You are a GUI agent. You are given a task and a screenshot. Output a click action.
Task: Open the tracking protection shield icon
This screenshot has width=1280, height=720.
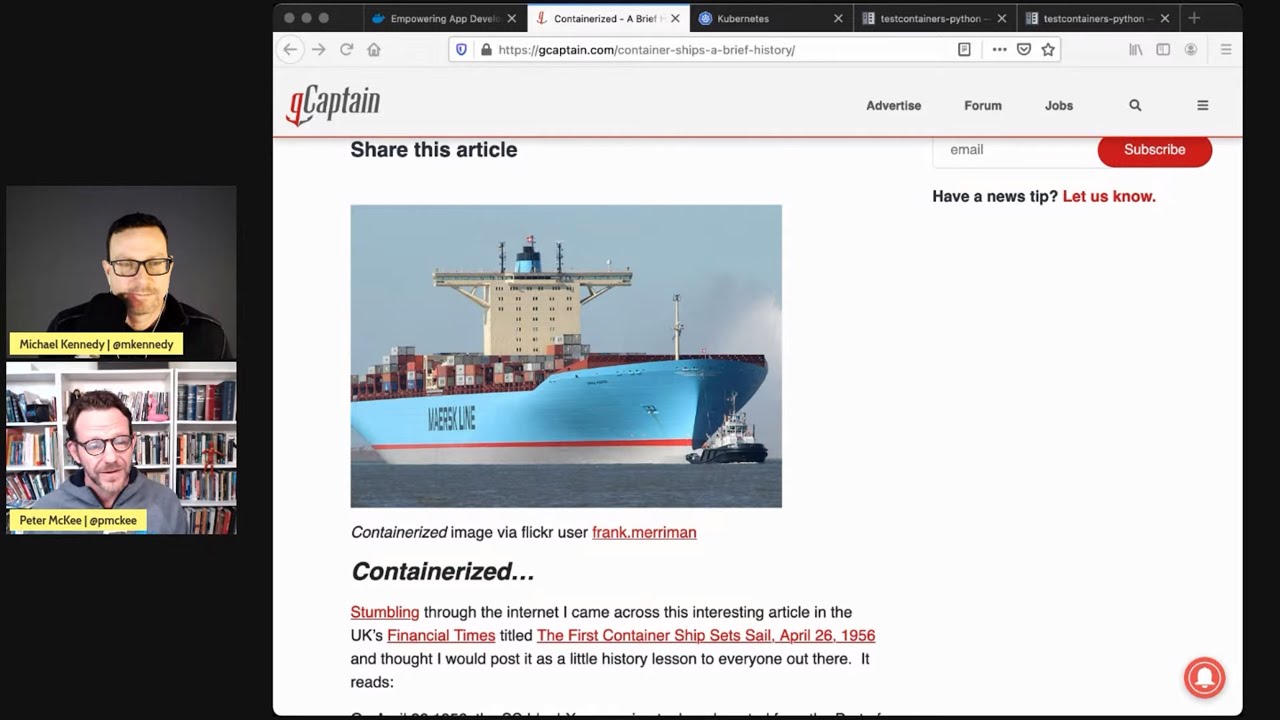point(461,49)
